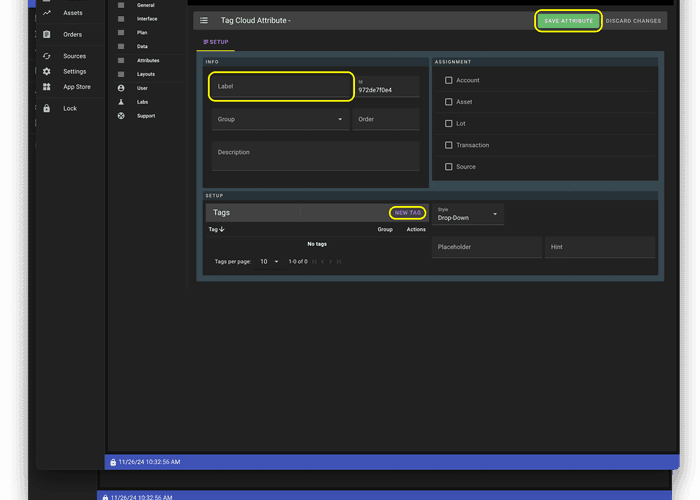Open the App Store icon

click(x=47, y=87)
